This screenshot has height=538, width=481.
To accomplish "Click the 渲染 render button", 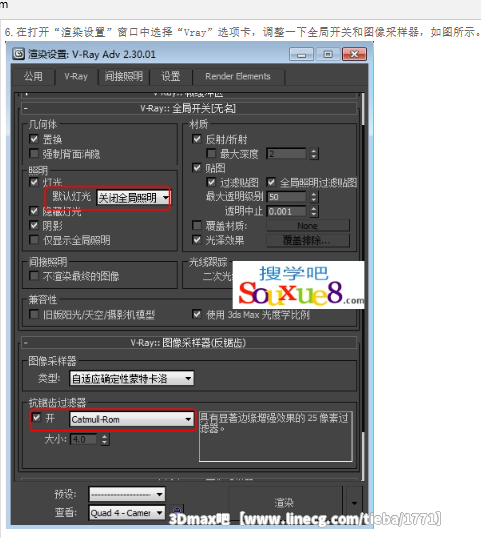I will click(285, 503).
